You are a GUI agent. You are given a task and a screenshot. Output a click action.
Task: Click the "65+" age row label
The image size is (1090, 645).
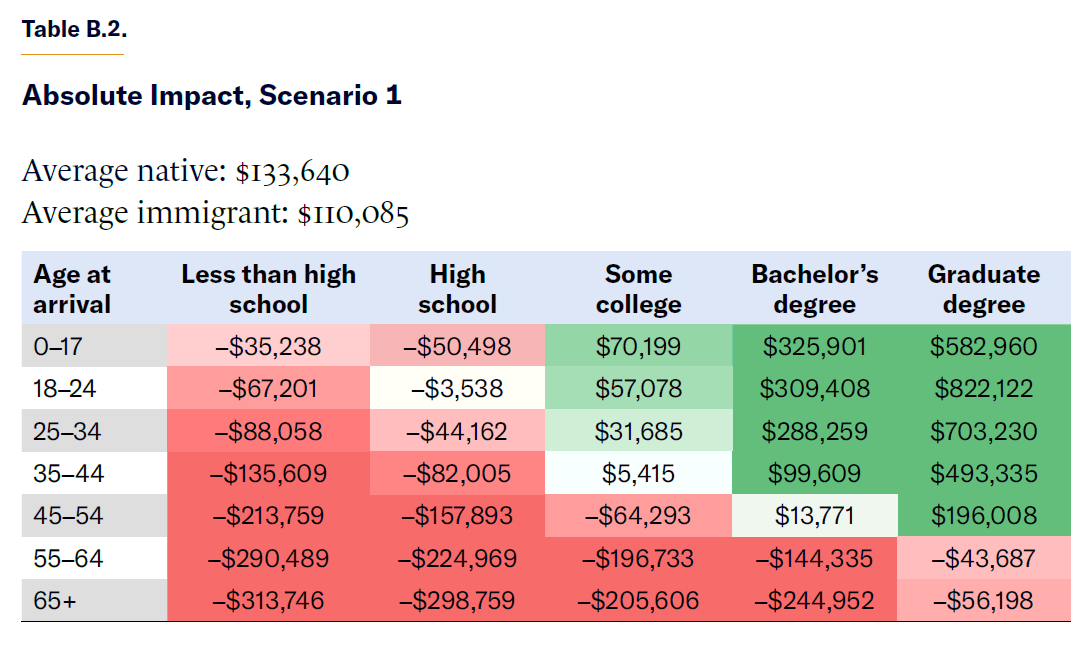pyautogui.click(x=54, y=601)
